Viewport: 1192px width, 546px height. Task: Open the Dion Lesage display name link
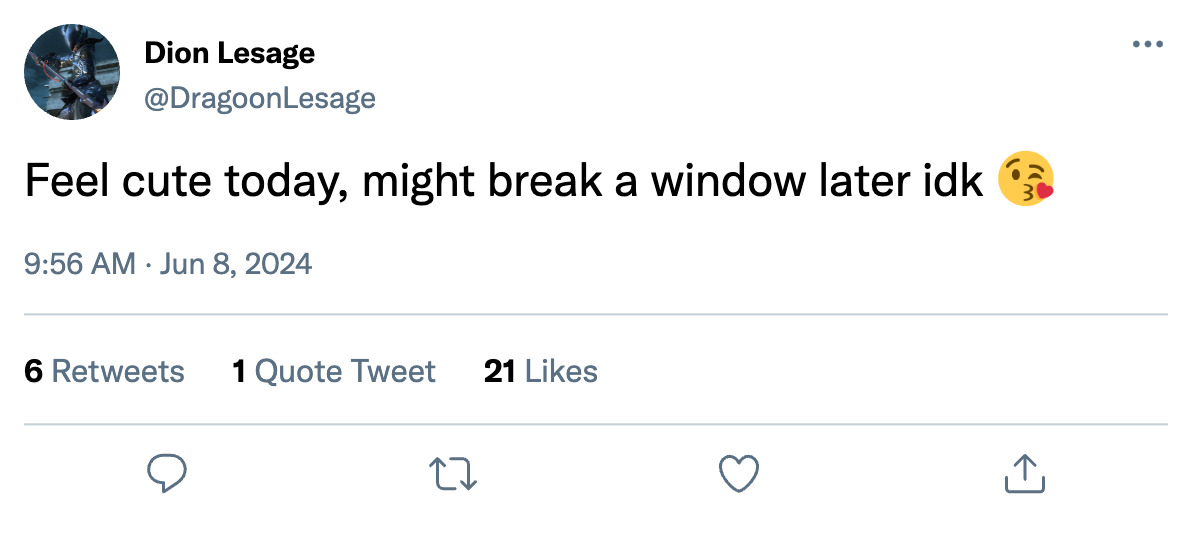point(229,53)
